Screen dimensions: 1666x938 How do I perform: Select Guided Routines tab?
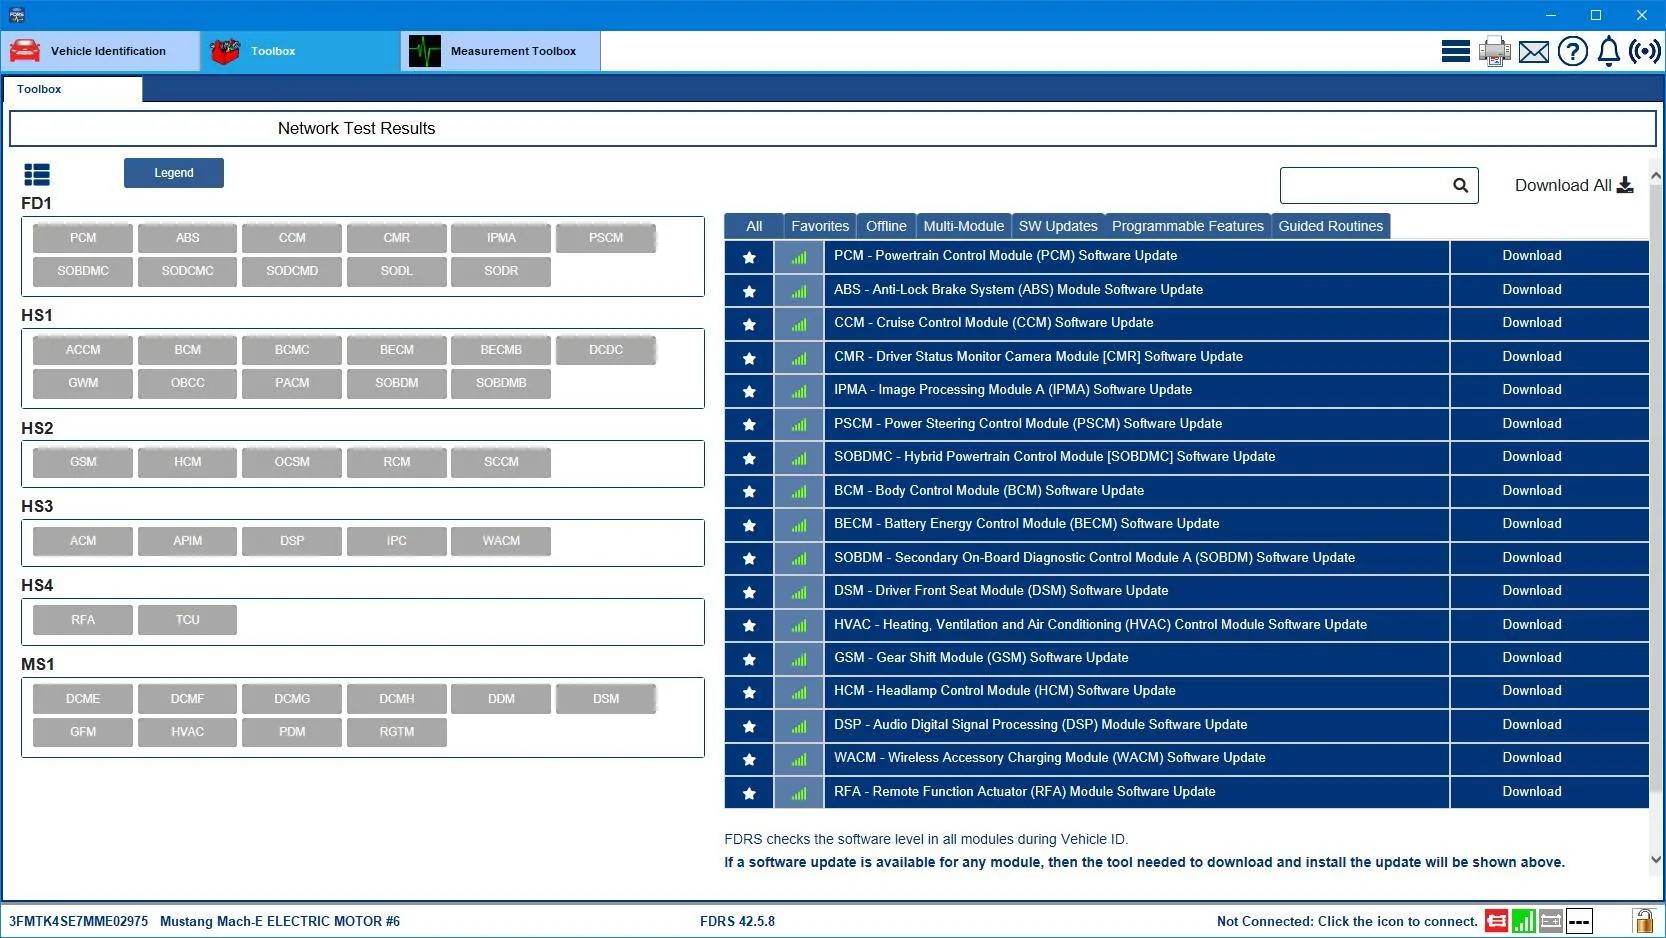click(1331, 226)
